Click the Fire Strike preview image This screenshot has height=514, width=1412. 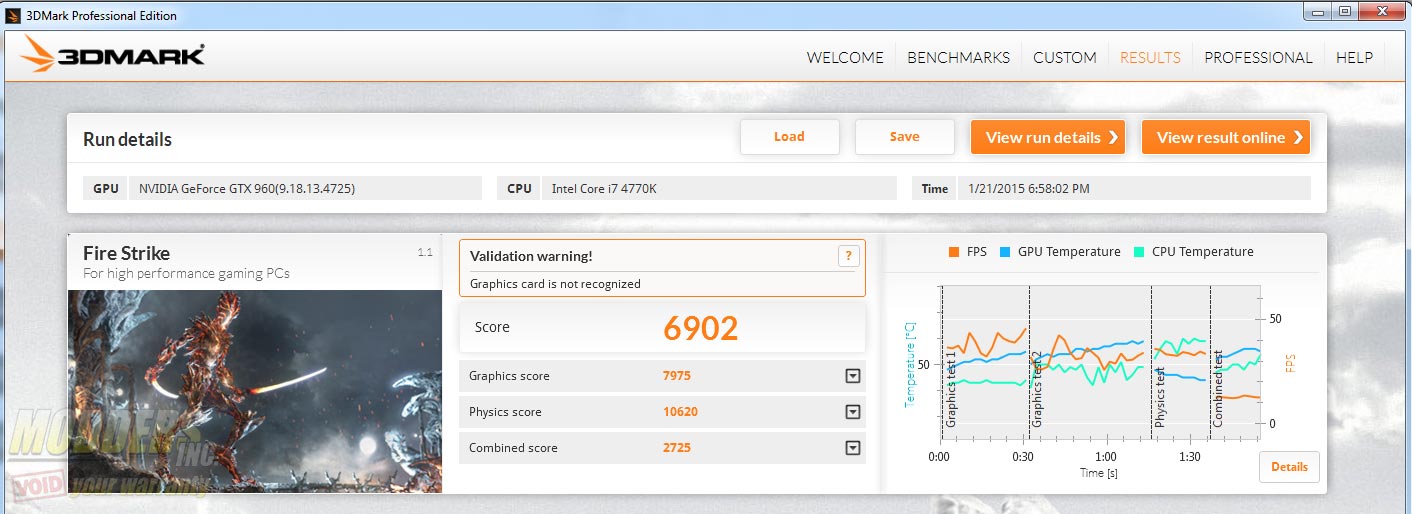(x=255, y=390)
